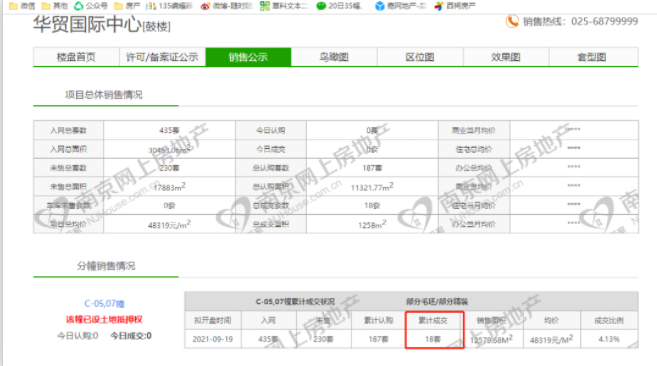Open the 区位图 tab

click(x=420, y=57)
